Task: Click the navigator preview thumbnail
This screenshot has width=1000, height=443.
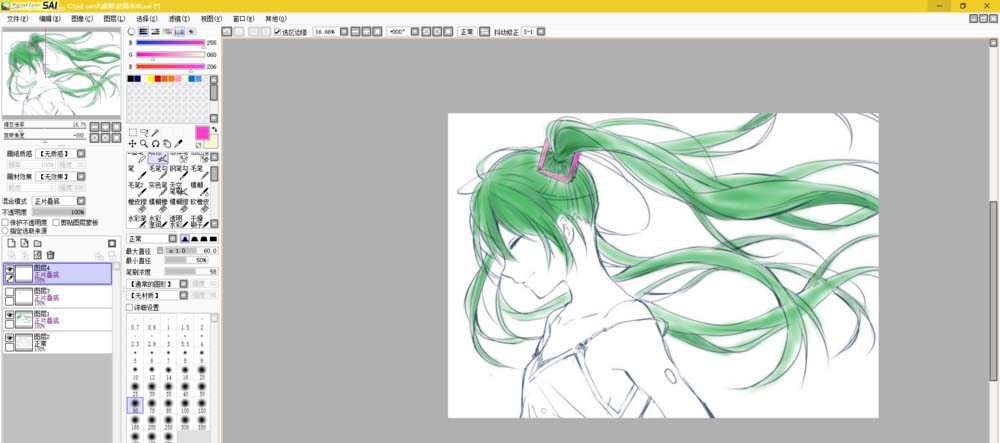Action: pyautogui.click(x=61, y=74)
